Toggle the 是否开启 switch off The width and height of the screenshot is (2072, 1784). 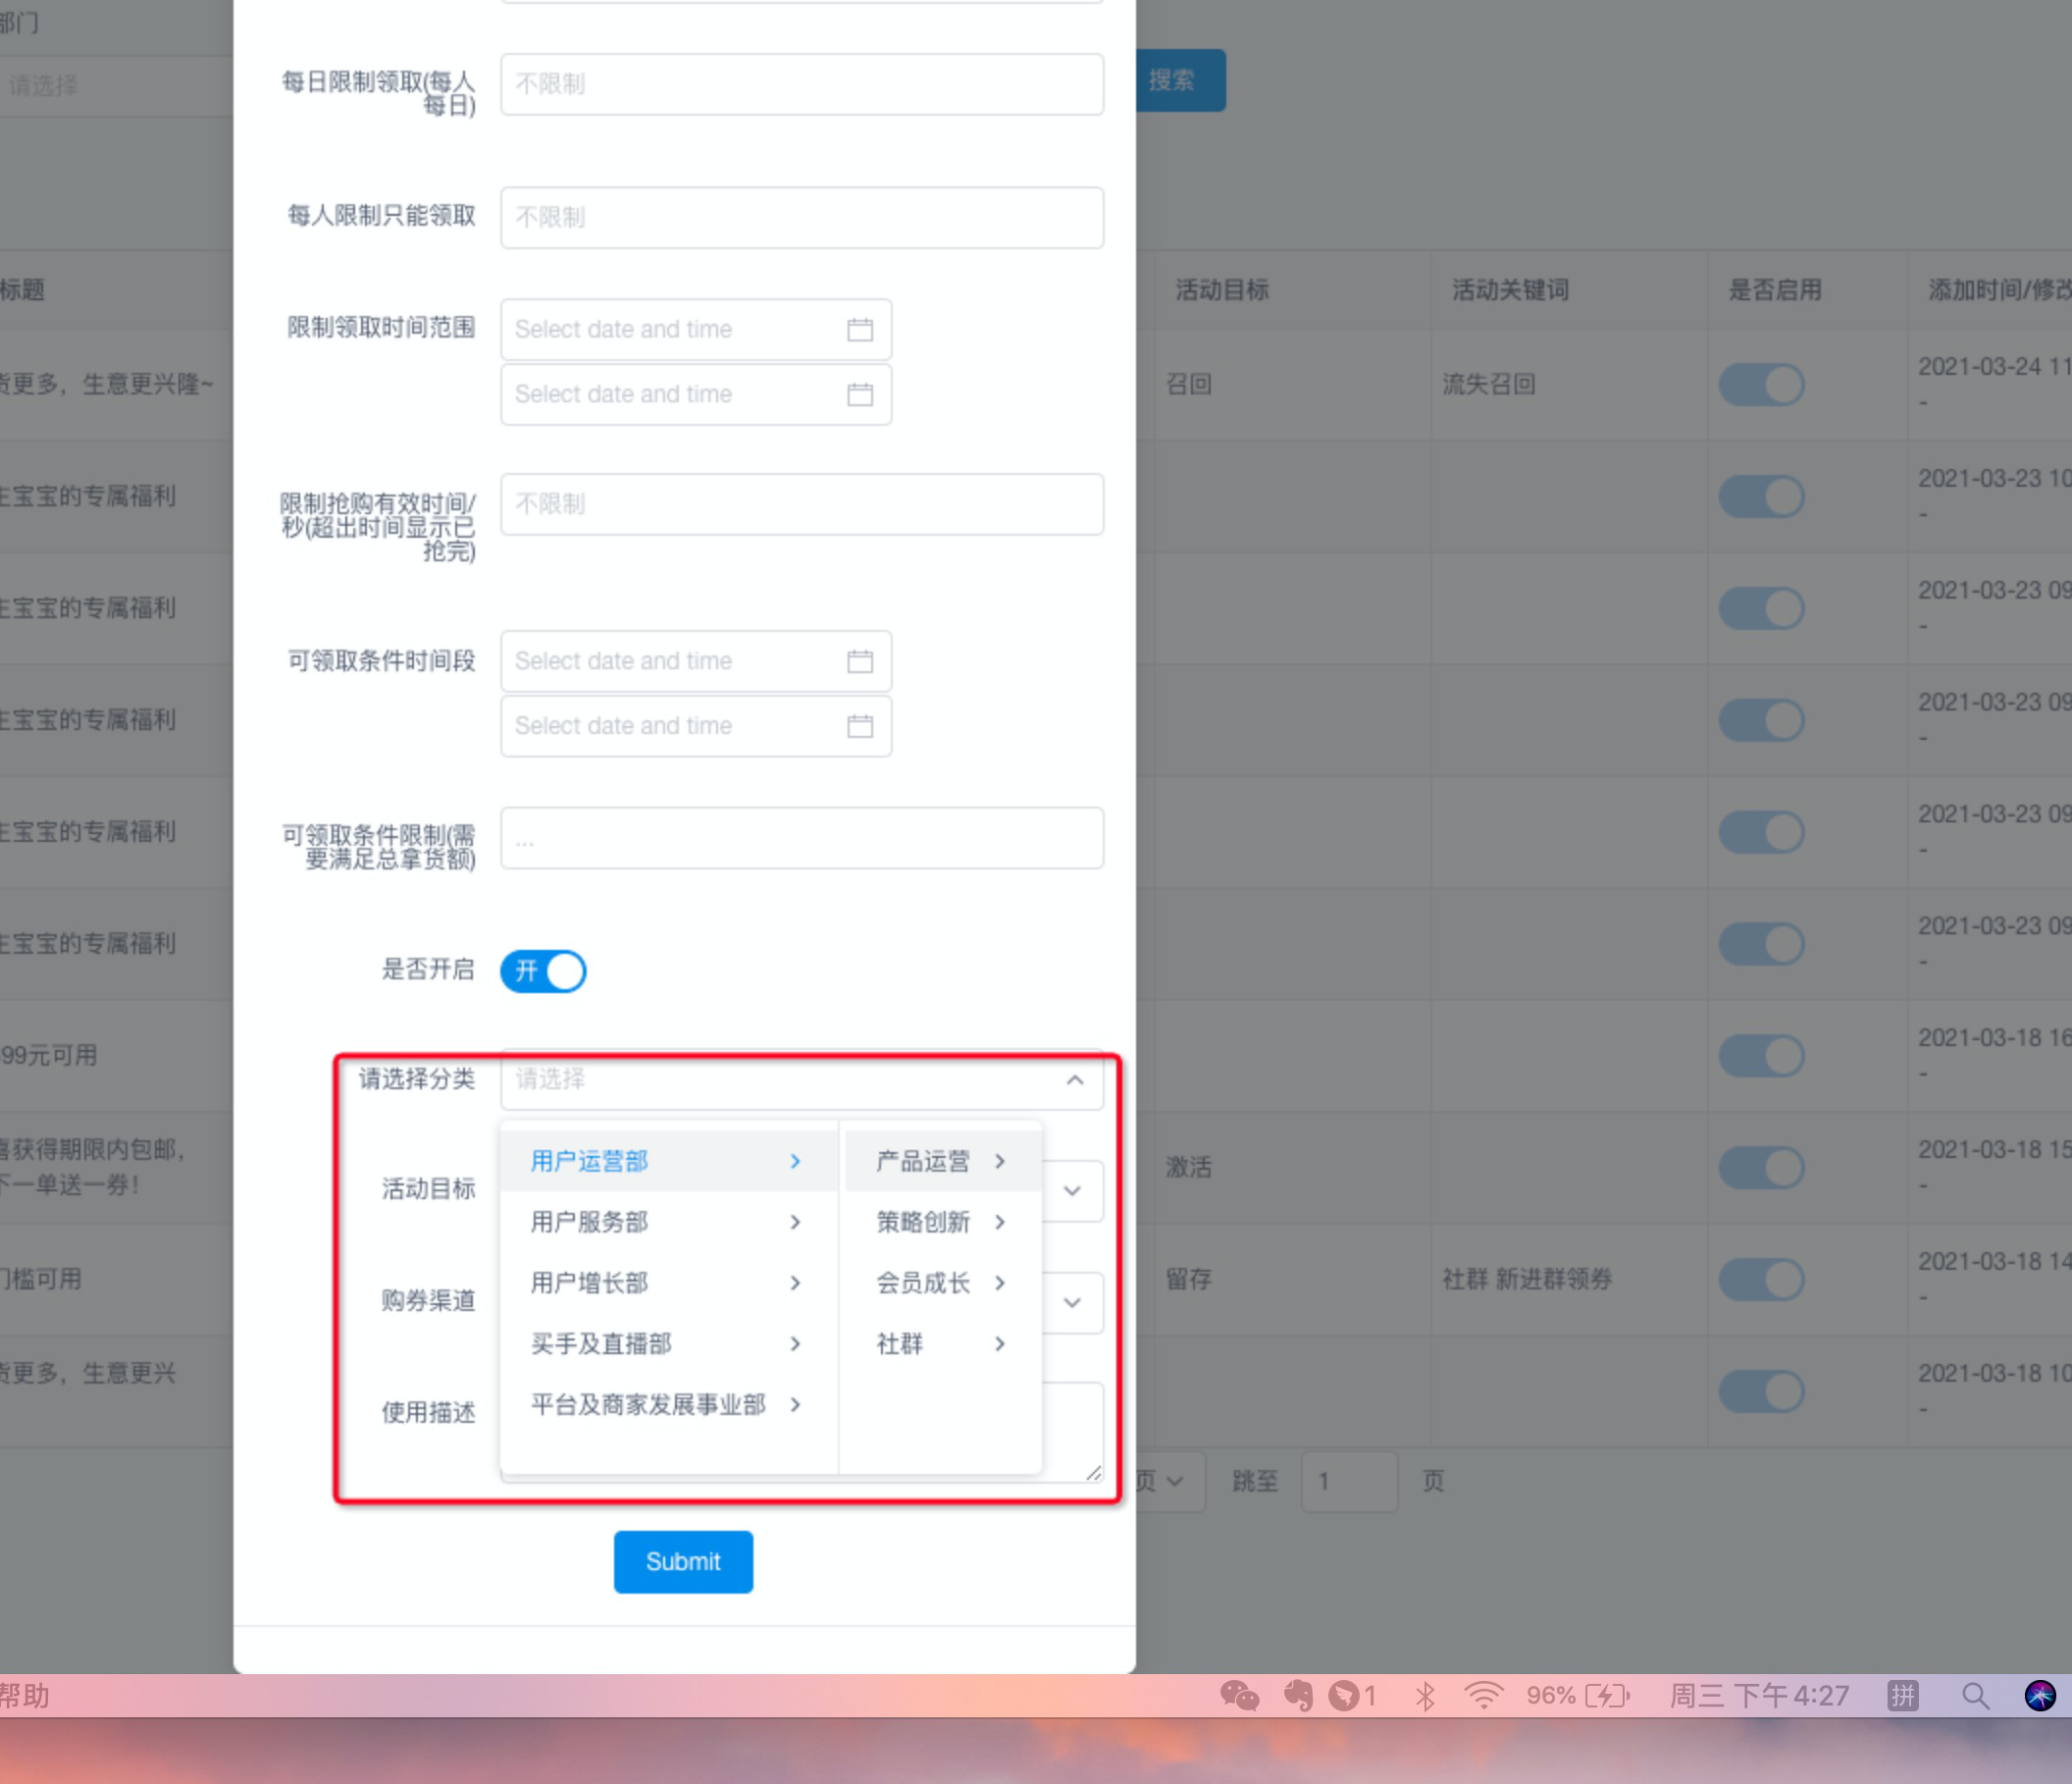pyautogui.click(x=543, y=971)
